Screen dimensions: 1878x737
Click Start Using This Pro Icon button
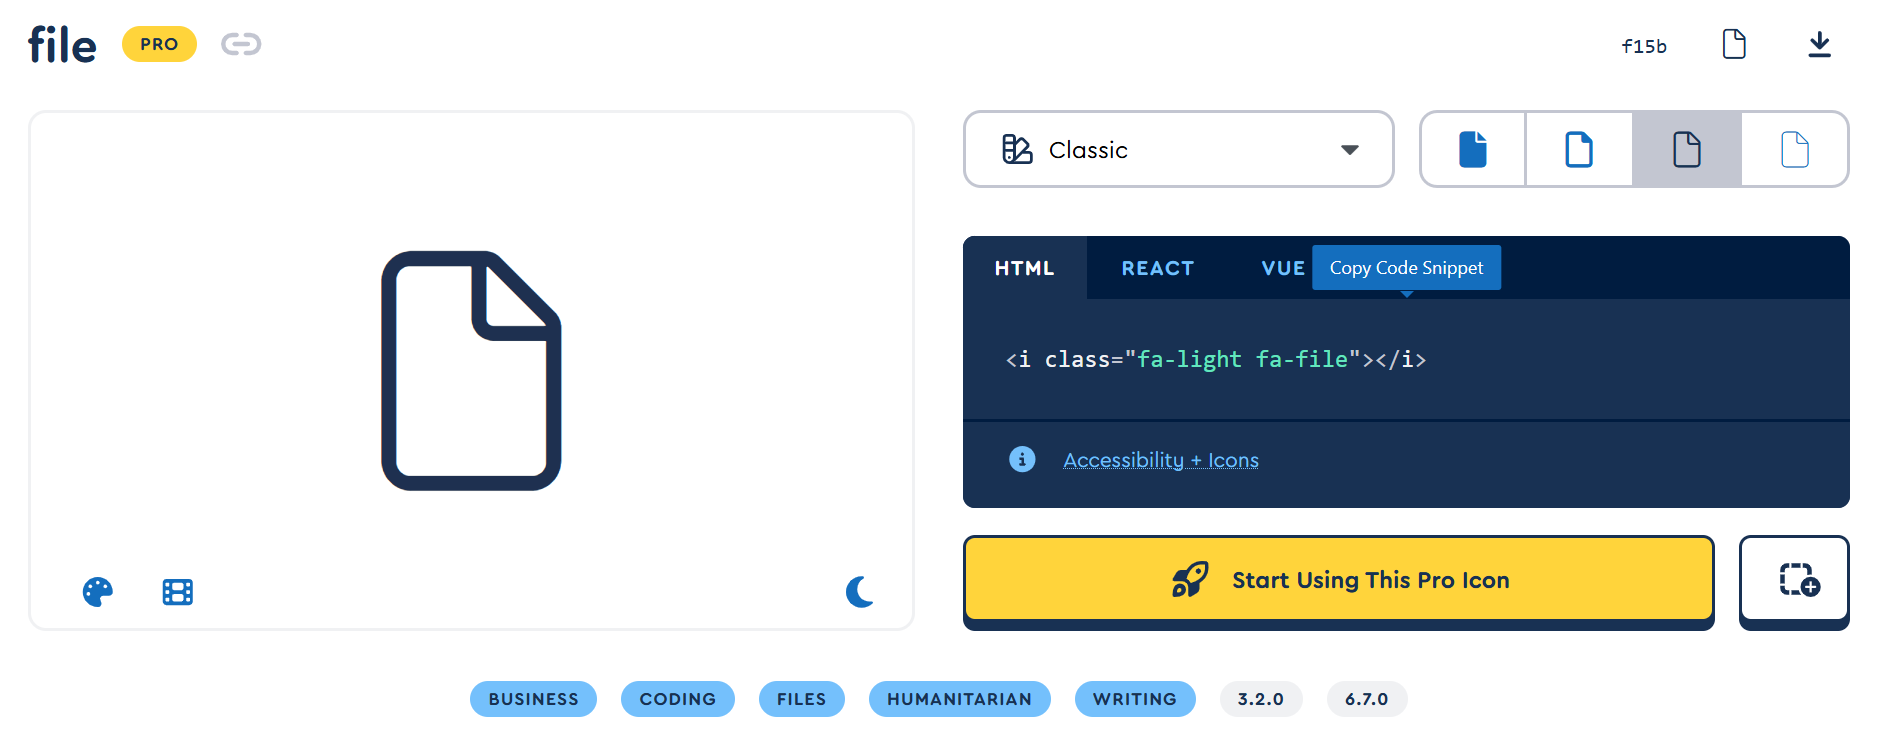coord(1338,580)
